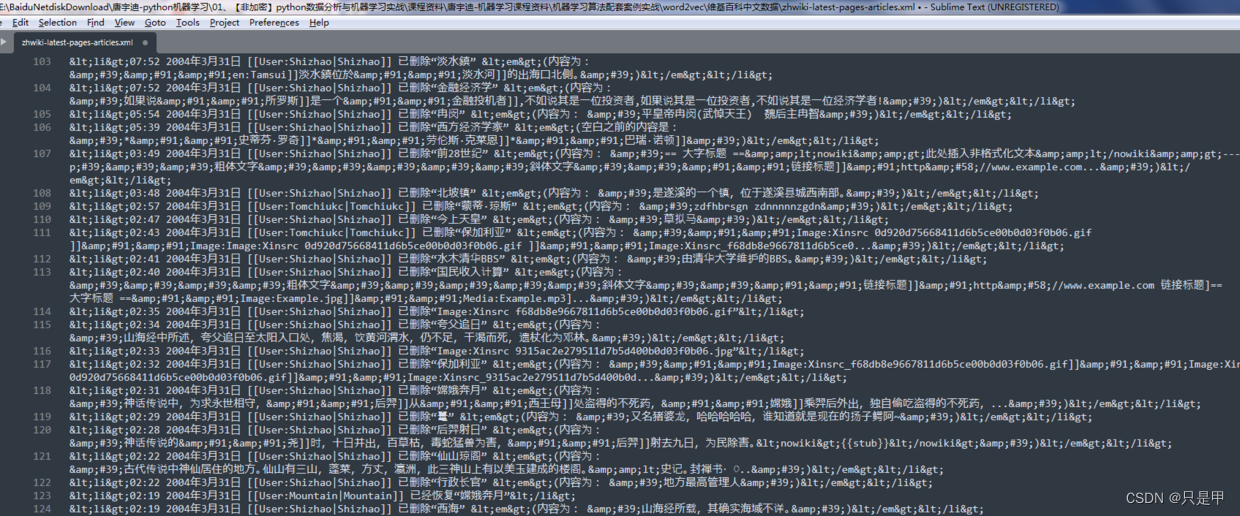The height and width of the screenshot is (516, 1240).
Task: Open the Project menu
Action: click(x=224, y=22)
